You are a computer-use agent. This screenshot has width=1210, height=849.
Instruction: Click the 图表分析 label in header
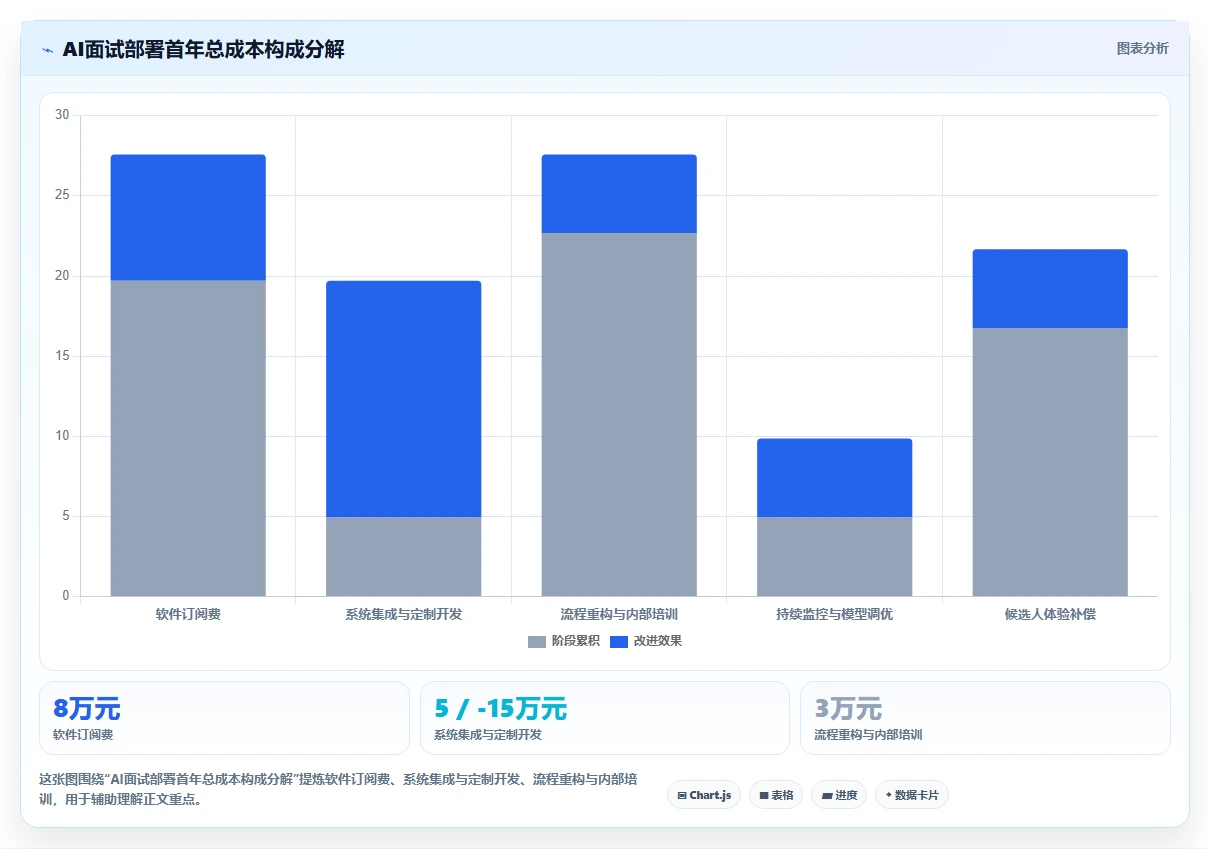coord(1142,48)
